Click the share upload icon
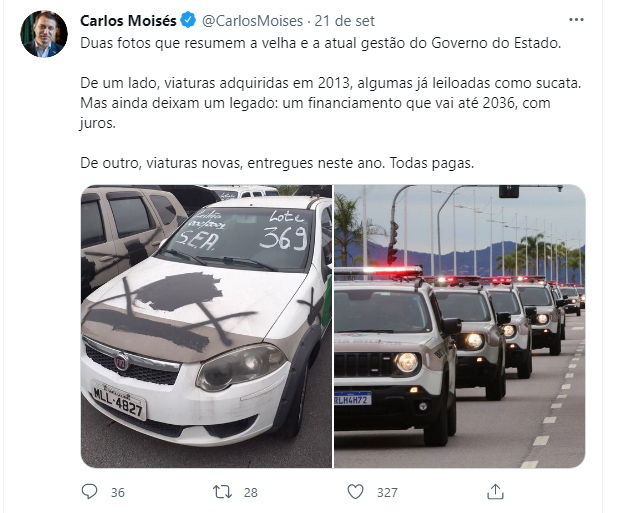This screenshot has width=618, height=513. (495, 492)
